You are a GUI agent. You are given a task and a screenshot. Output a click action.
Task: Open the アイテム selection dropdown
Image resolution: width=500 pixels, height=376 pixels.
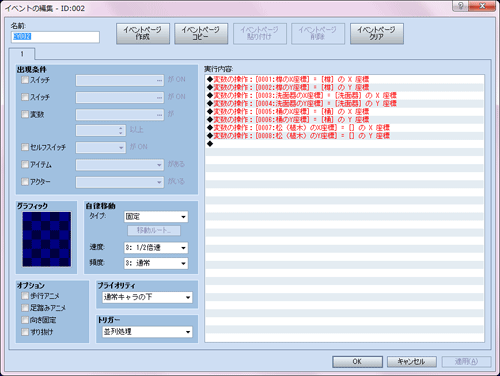point(120,165)
